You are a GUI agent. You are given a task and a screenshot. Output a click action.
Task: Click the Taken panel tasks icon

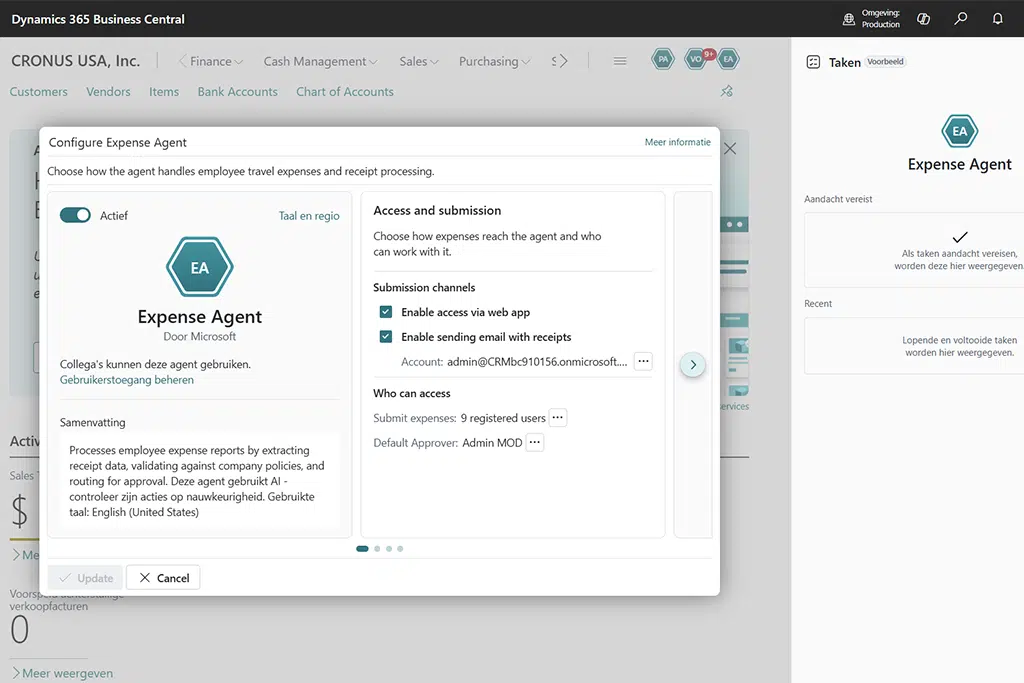tap(813, 62)
